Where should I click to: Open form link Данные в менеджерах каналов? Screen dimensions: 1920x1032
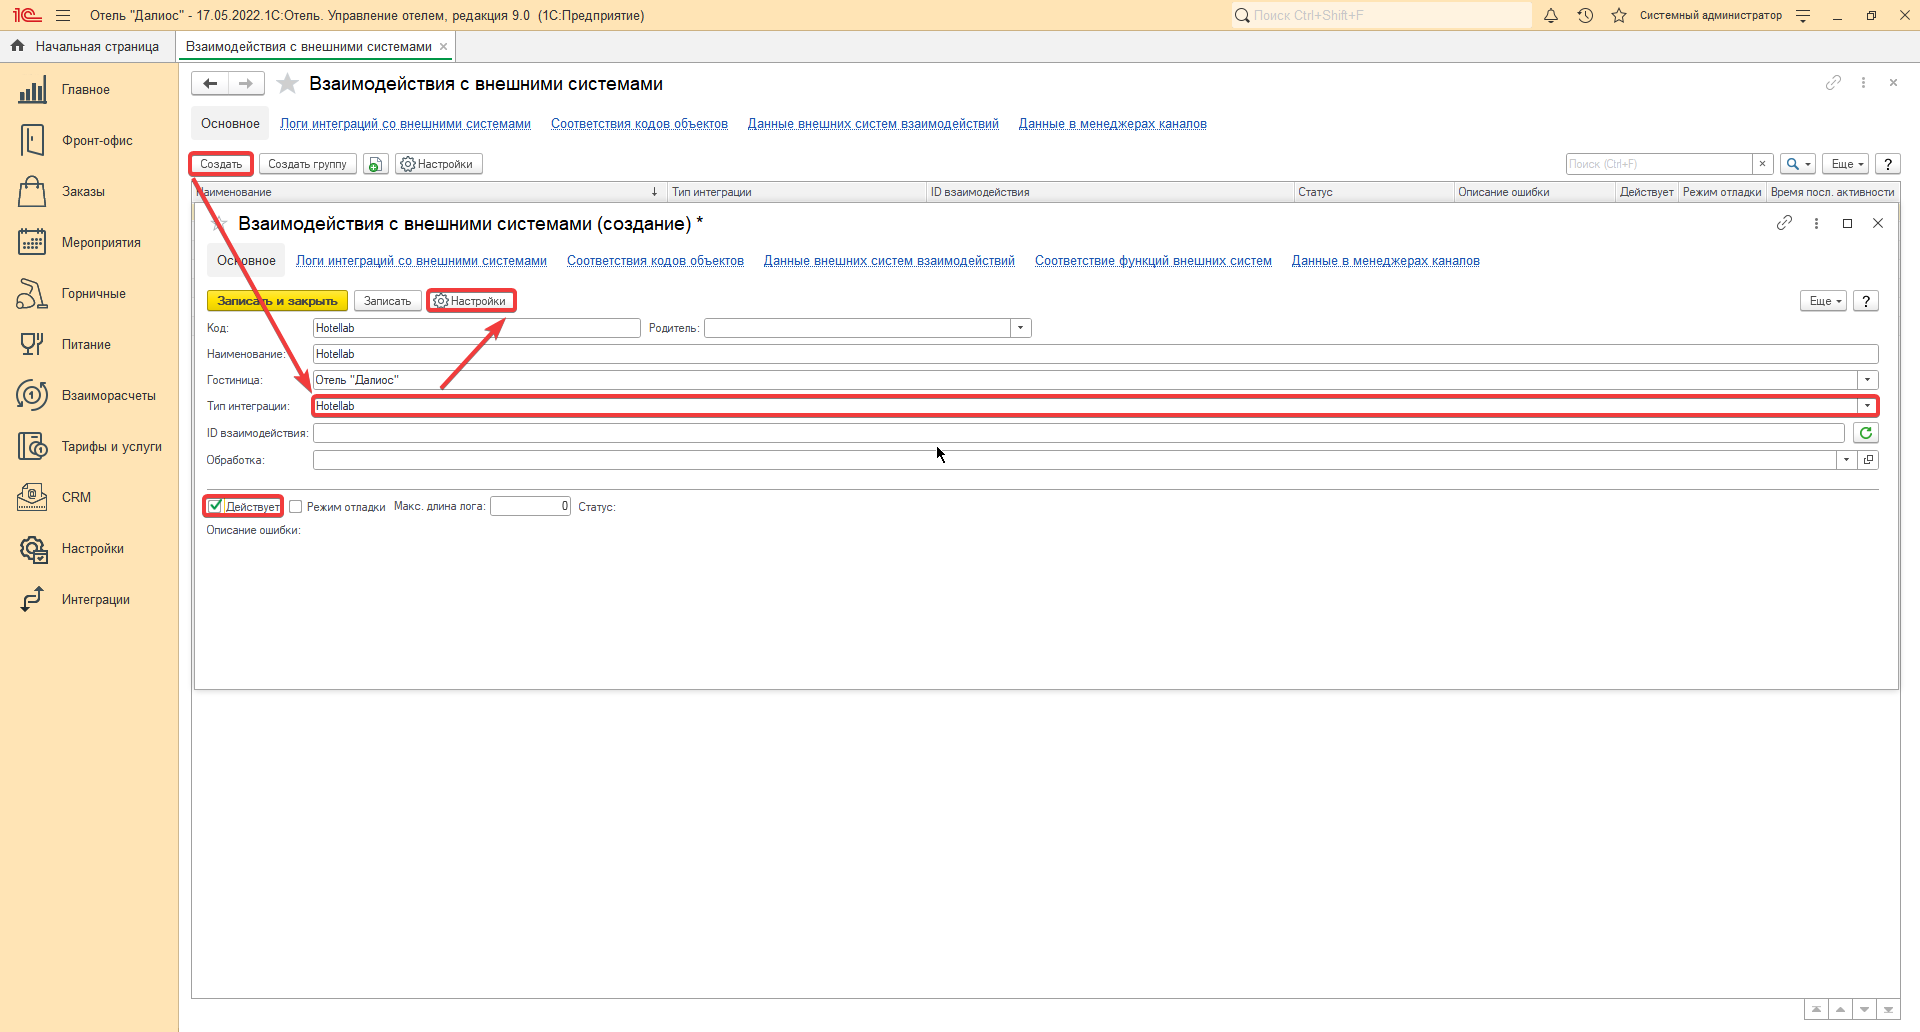(1385, 261)
